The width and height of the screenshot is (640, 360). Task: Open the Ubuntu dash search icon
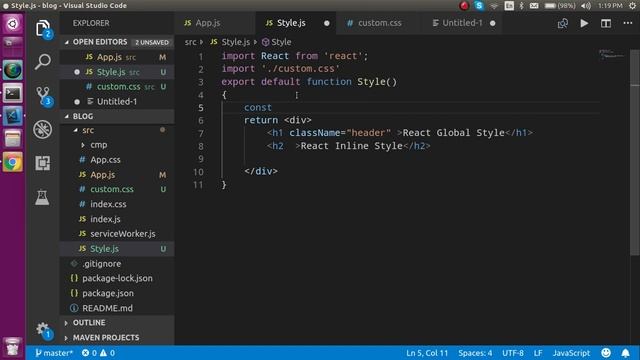point(13,24)
